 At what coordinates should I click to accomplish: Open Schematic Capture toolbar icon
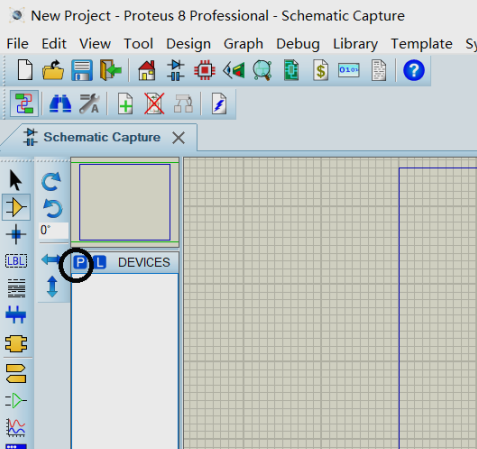(176, 70)
